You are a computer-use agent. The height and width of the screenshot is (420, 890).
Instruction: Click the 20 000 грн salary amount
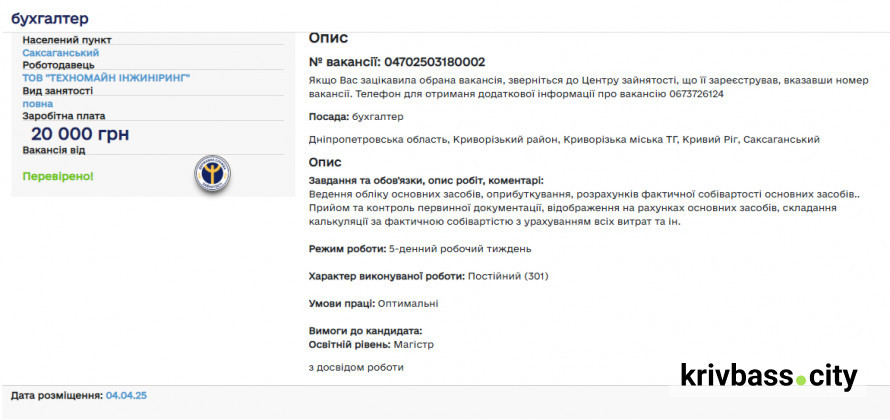(80, 134)
